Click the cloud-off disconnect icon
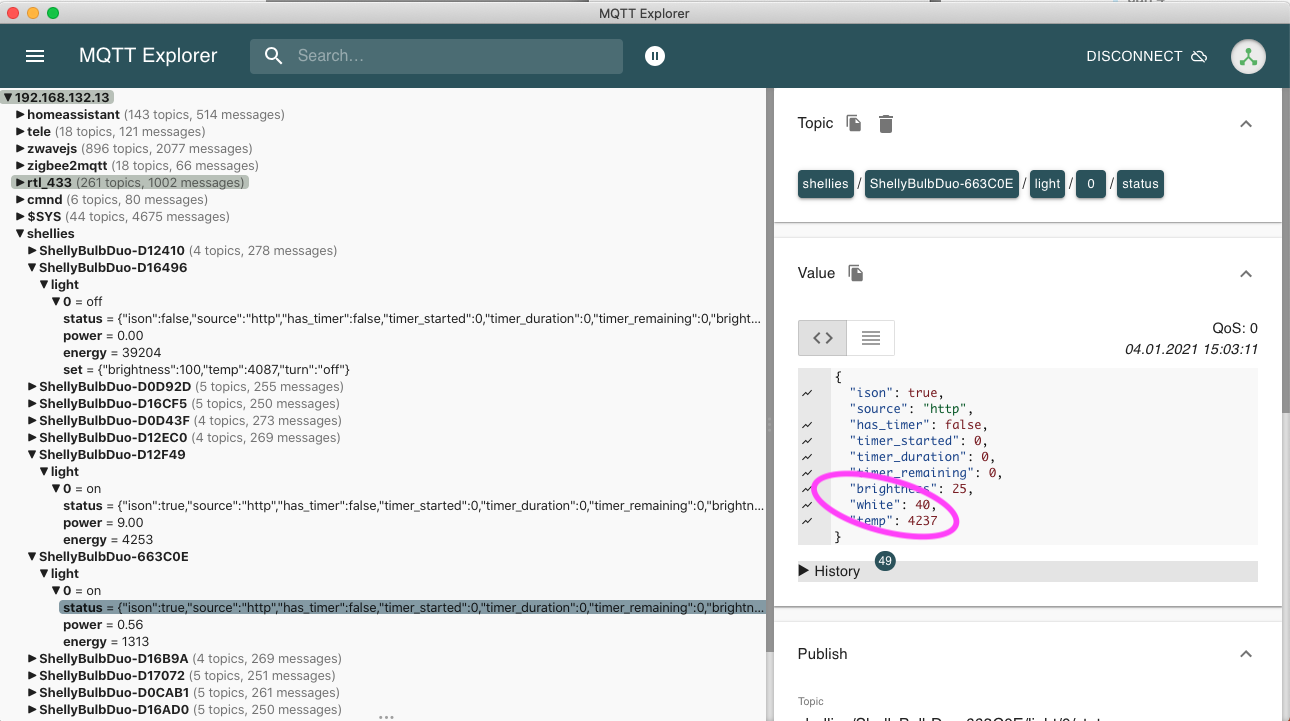 pos(1199,56)
